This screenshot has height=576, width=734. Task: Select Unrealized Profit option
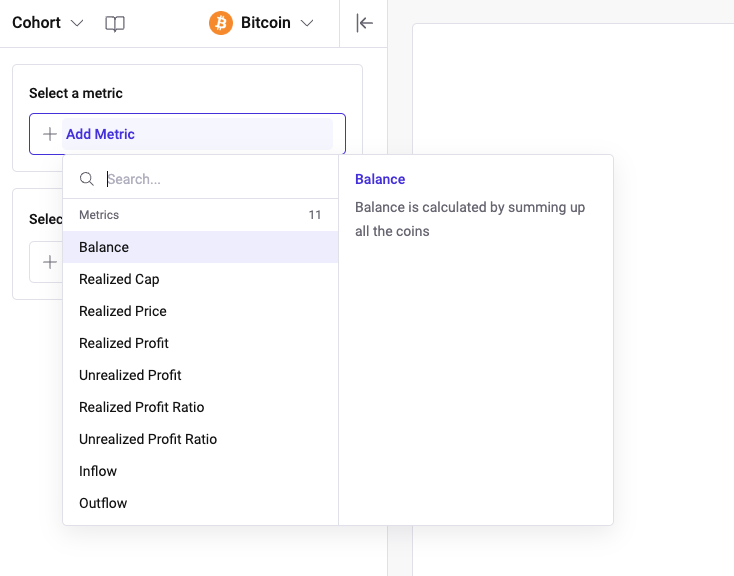click(130, 375)
